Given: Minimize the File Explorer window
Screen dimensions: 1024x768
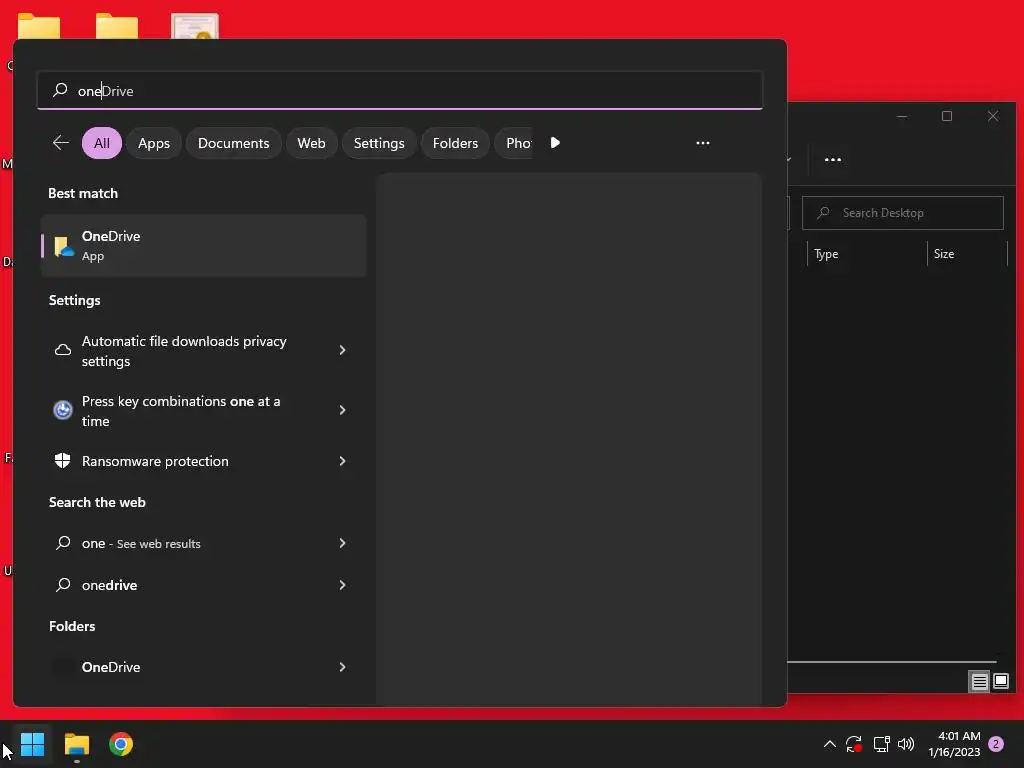Looking at the screenshot, I should (x=902, y=116).
